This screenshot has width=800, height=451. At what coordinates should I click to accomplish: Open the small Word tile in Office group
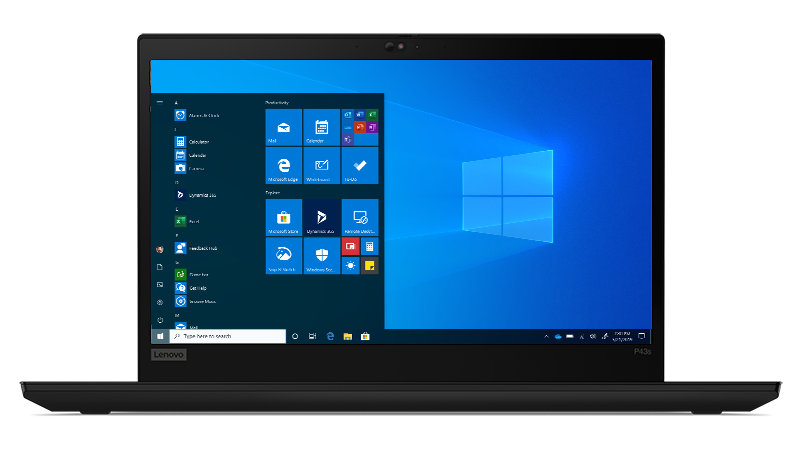tap(360, 114)
